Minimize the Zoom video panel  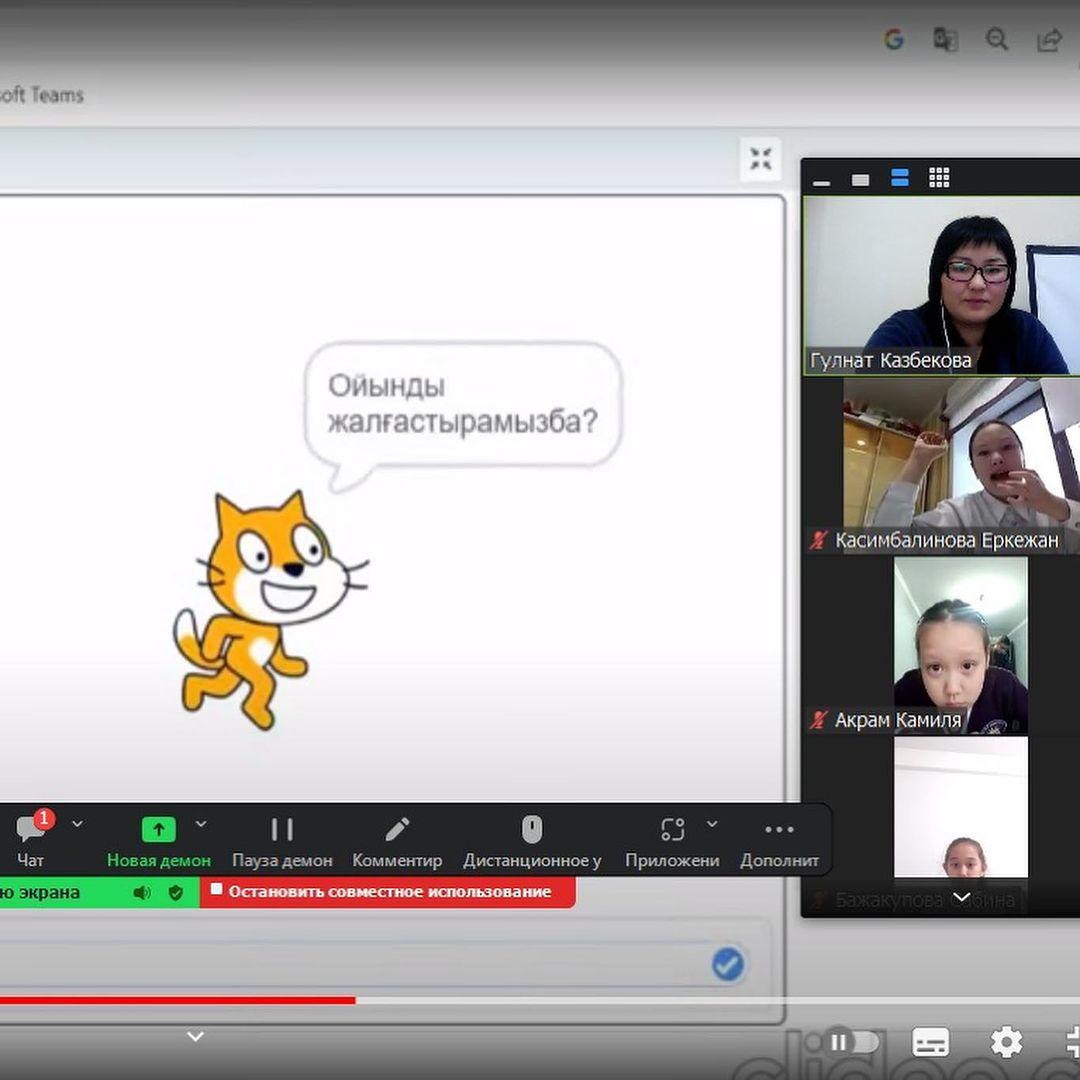point(821,183)
